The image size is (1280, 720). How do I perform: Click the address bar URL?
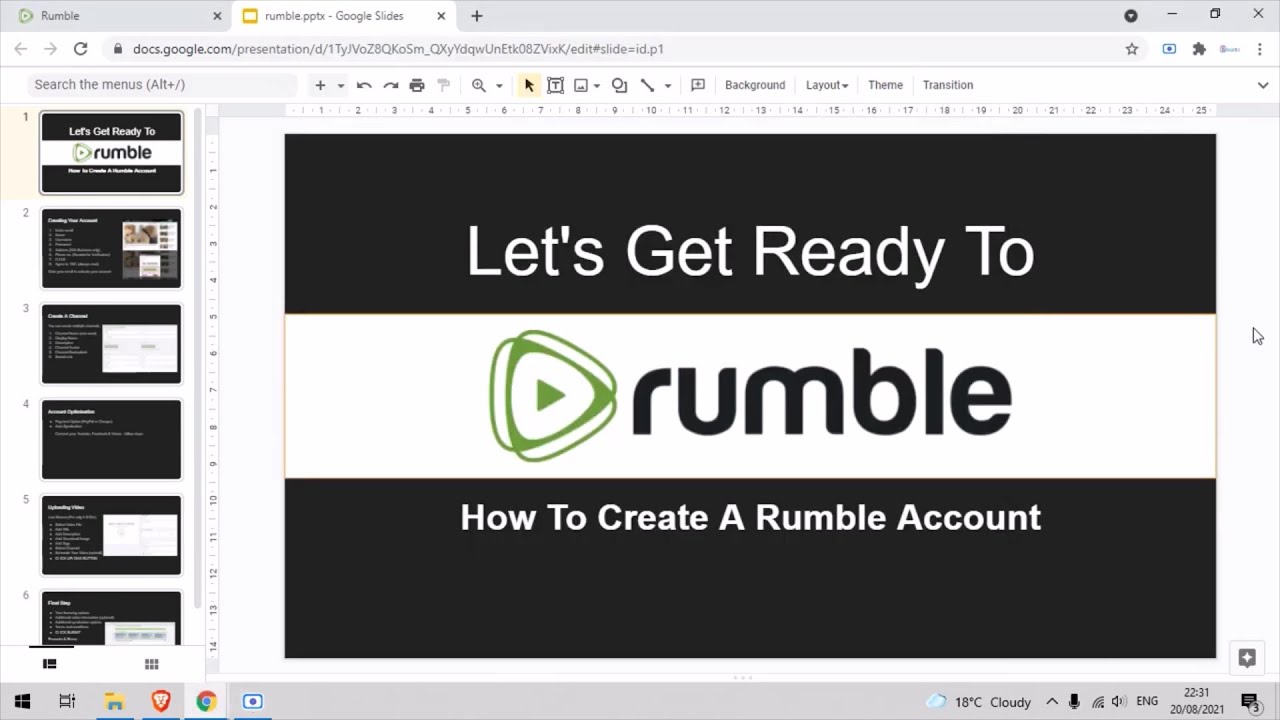tap(398, 49)
